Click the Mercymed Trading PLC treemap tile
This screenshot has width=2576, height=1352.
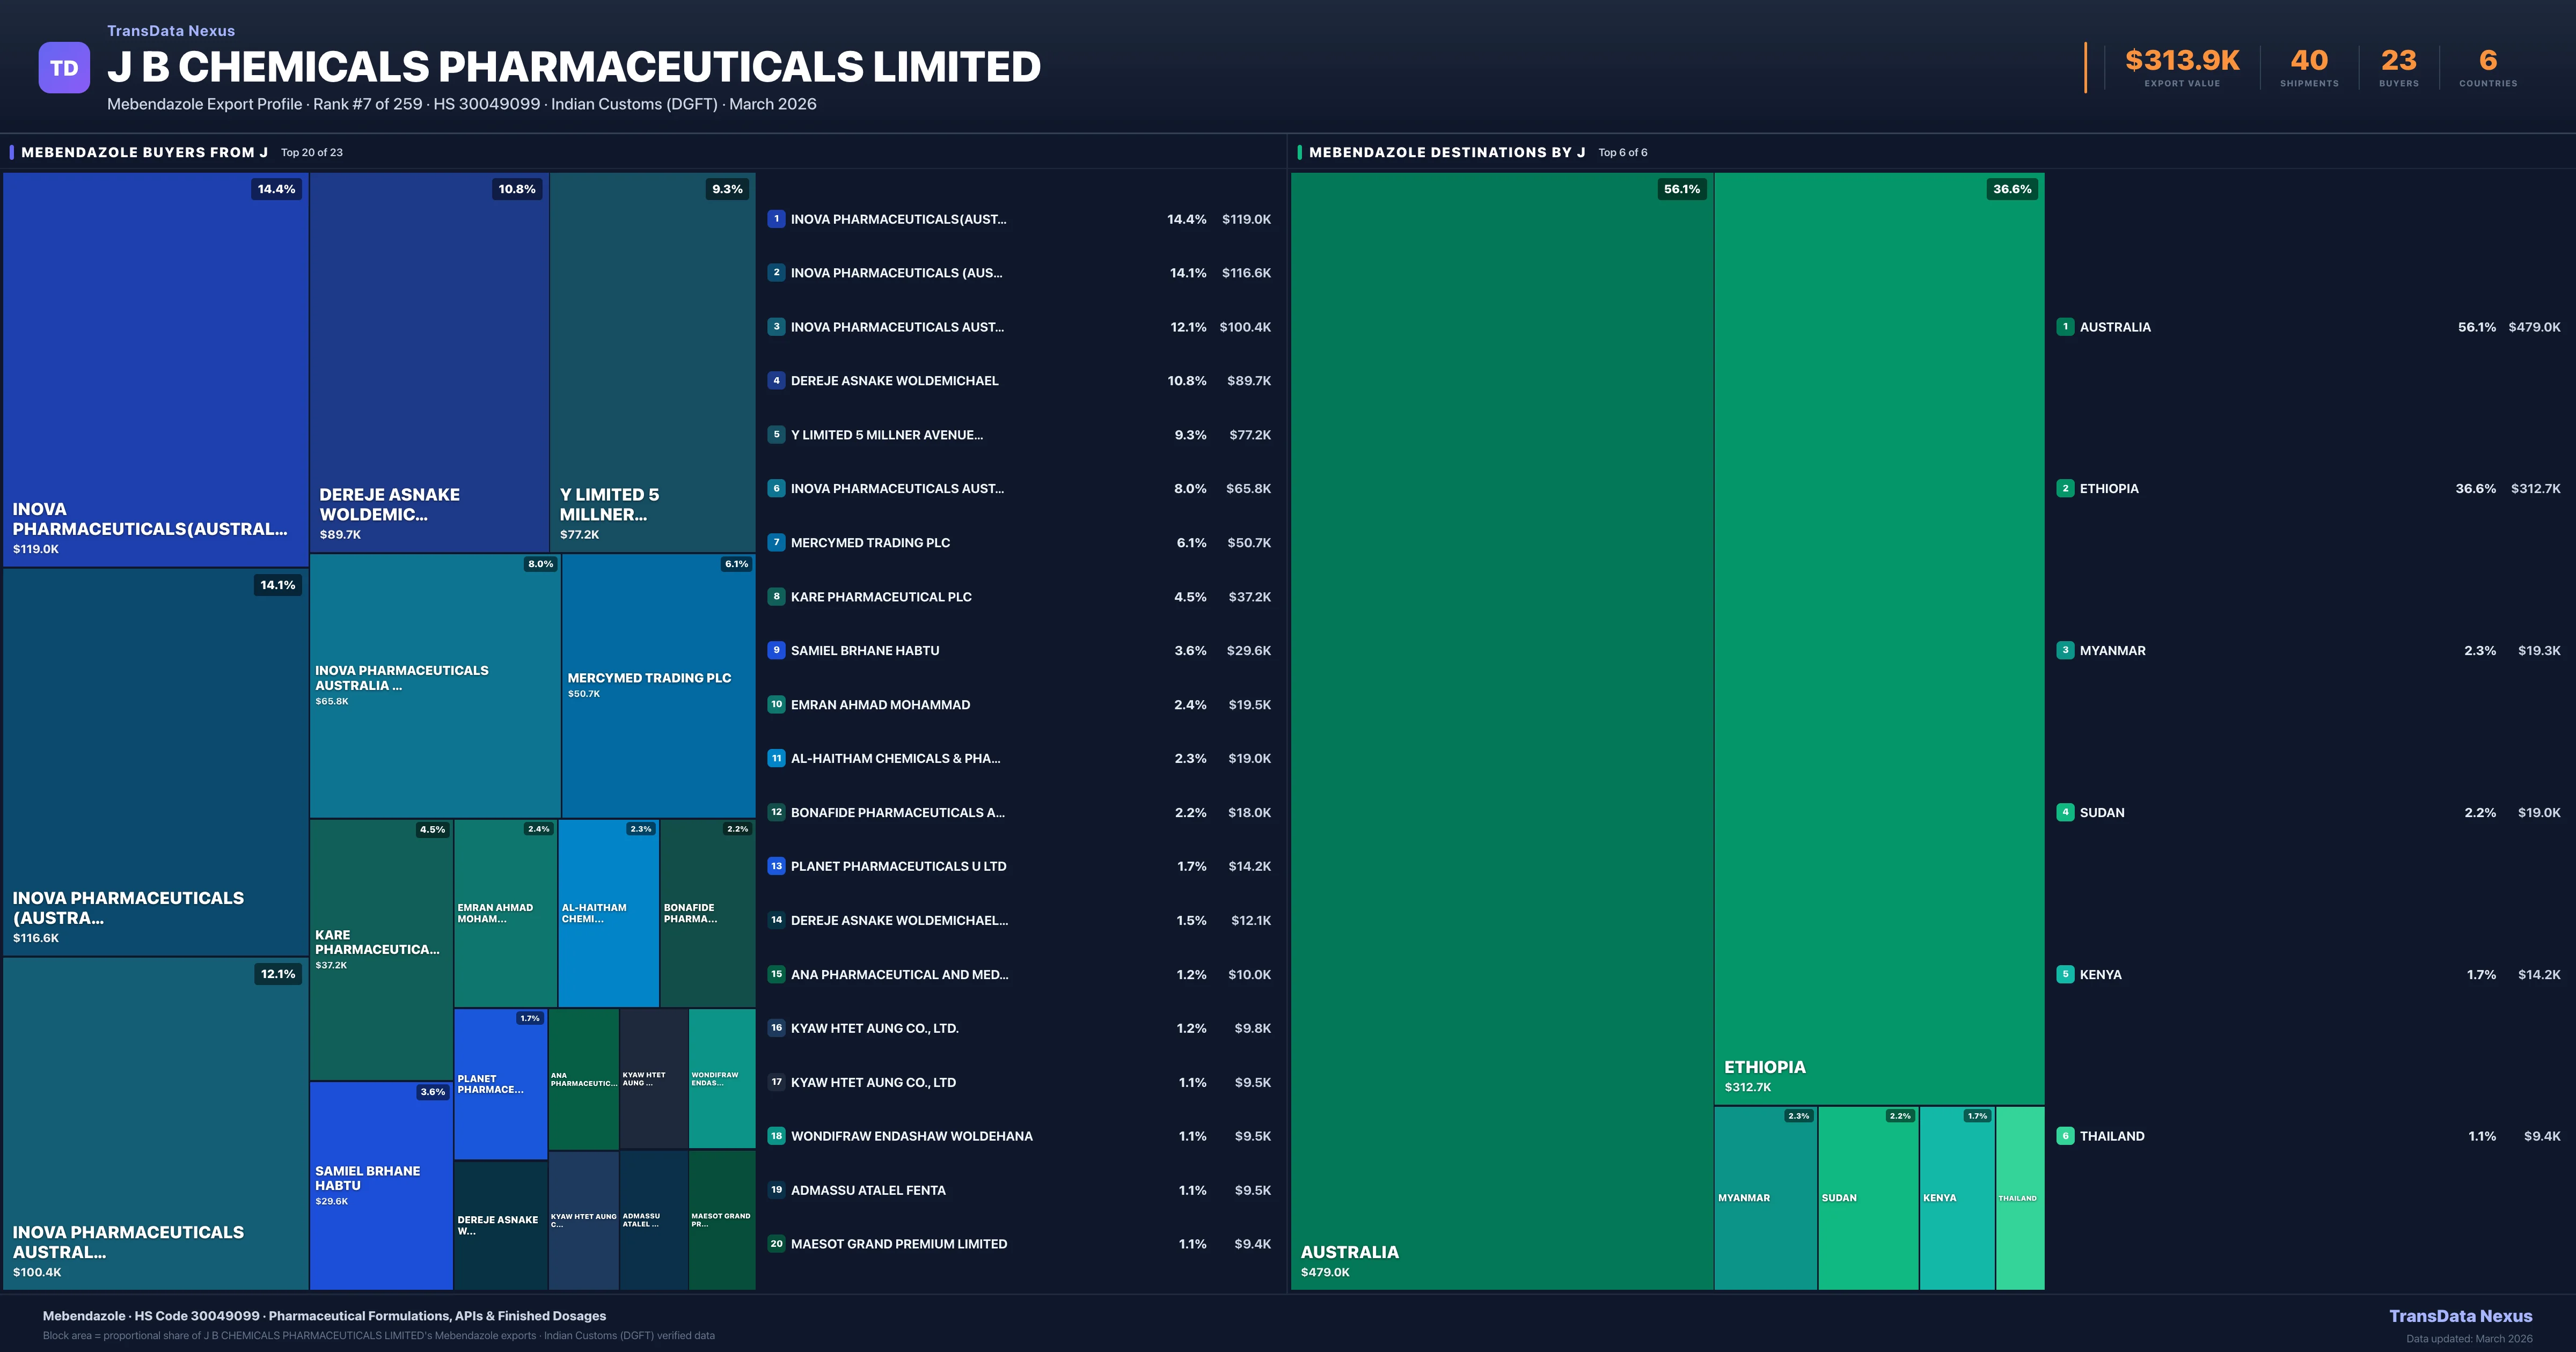658,685
